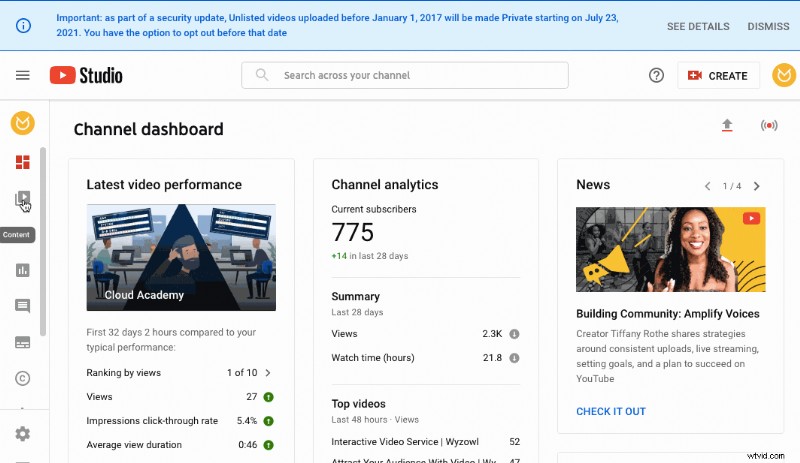
Task: Open the account avatar in top bar
Action: point(784,76)
